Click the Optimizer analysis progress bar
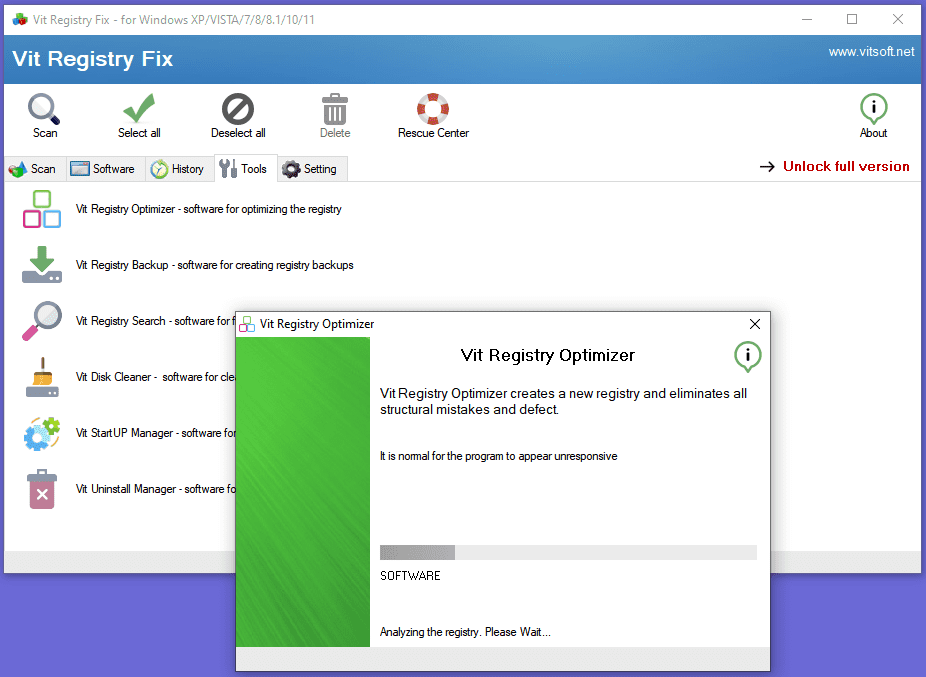The height and width of the screenshot is (677, 926). [568, 552]
